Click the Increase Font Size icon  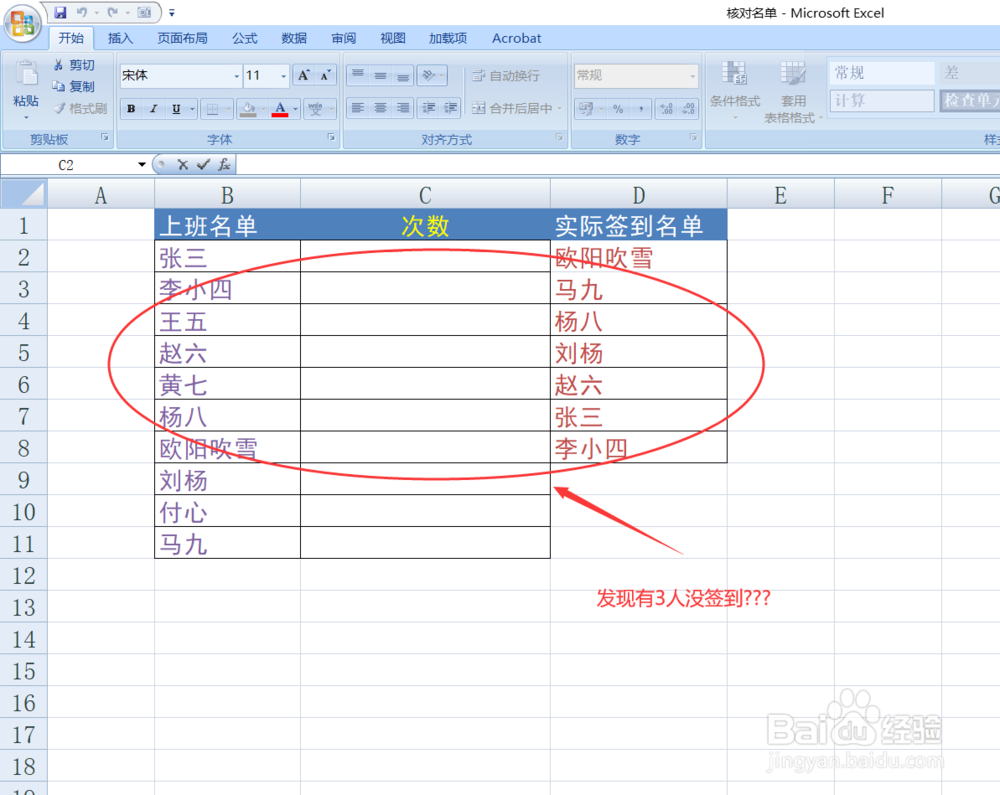point(303,74)
